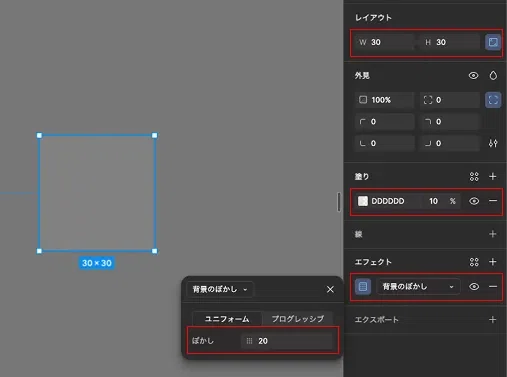507x377 pixels.
Task: Click the 塗り section heading
Action: click(x=362, y=176)
